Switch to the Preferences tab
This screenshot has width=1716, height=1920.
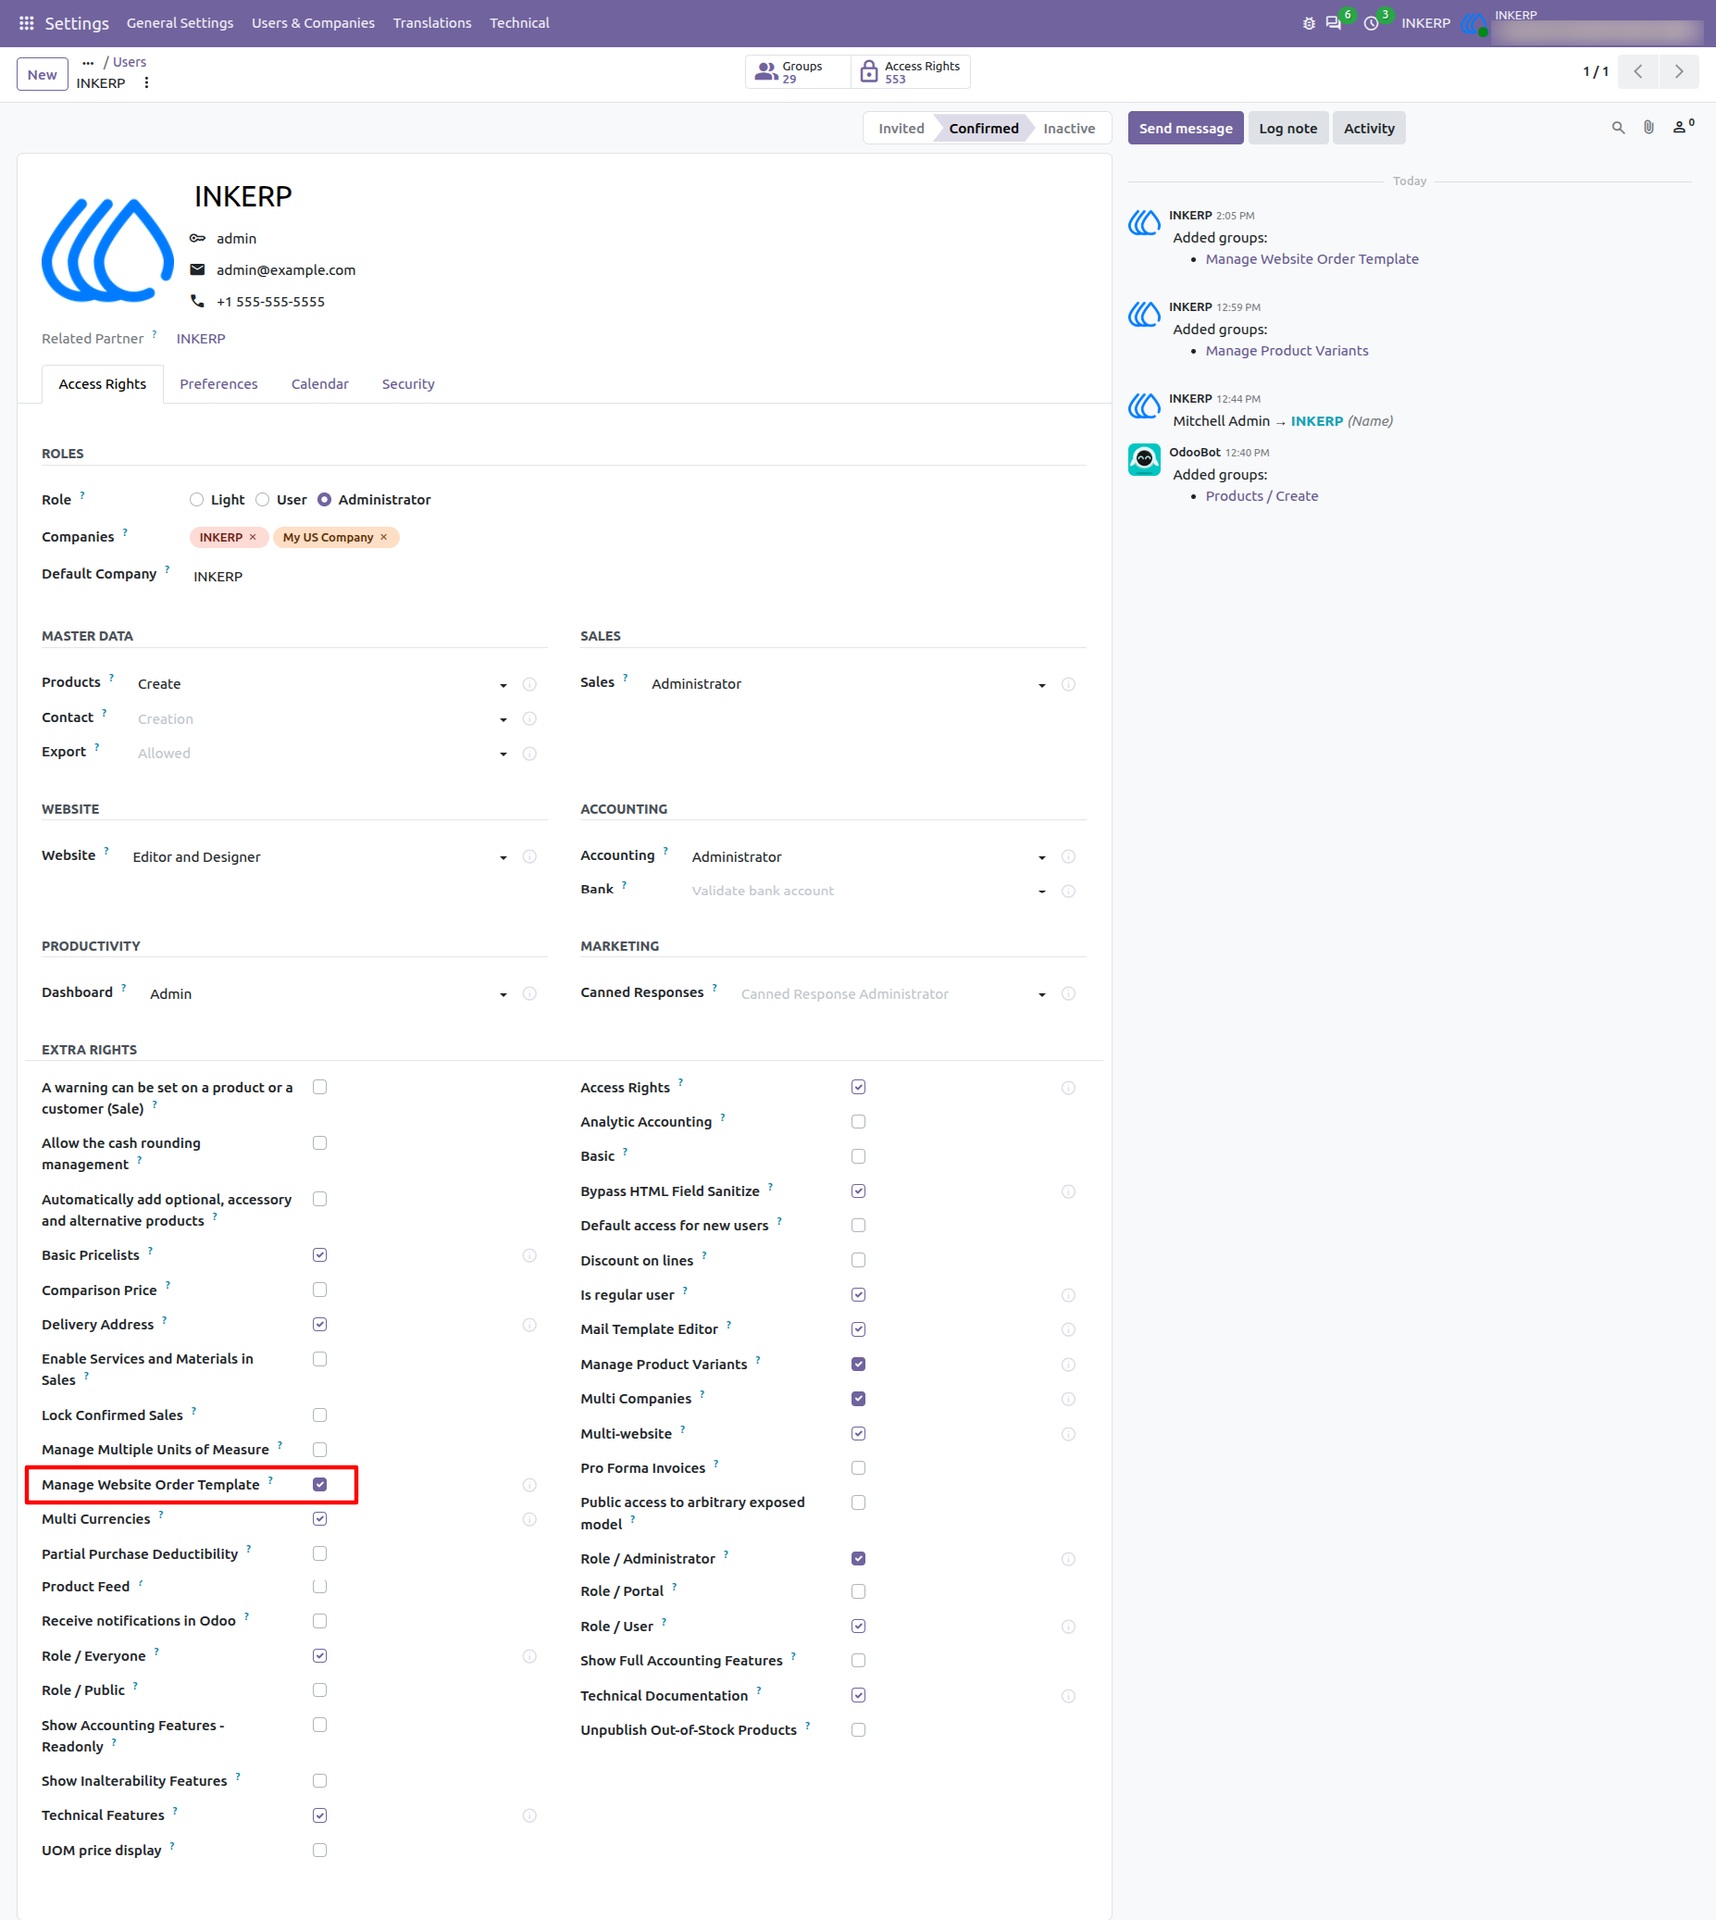(x=219, y=384)
